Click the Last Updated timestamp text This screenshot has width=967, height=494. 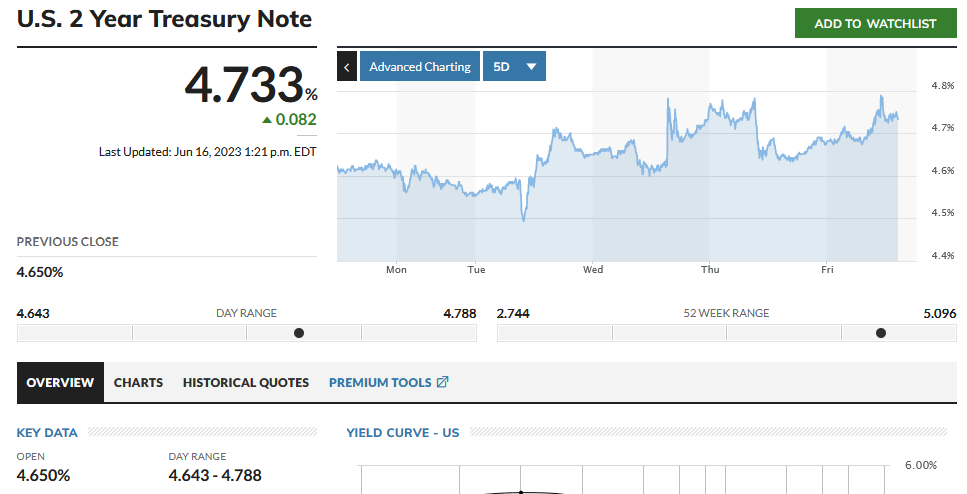point(207,152)
